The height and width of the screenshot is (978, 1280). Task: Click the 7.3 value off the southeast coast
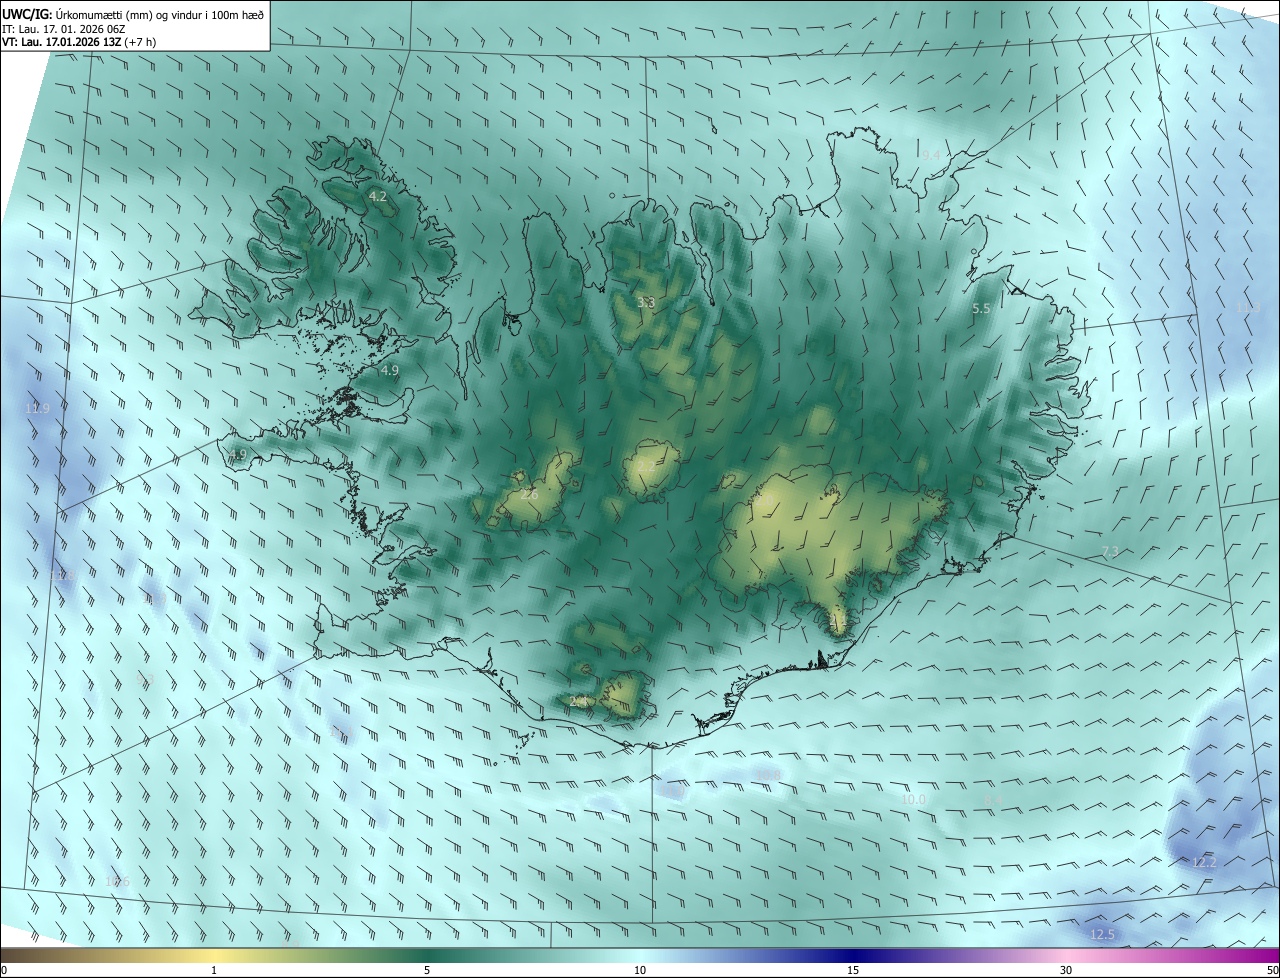pos(1110,552)
